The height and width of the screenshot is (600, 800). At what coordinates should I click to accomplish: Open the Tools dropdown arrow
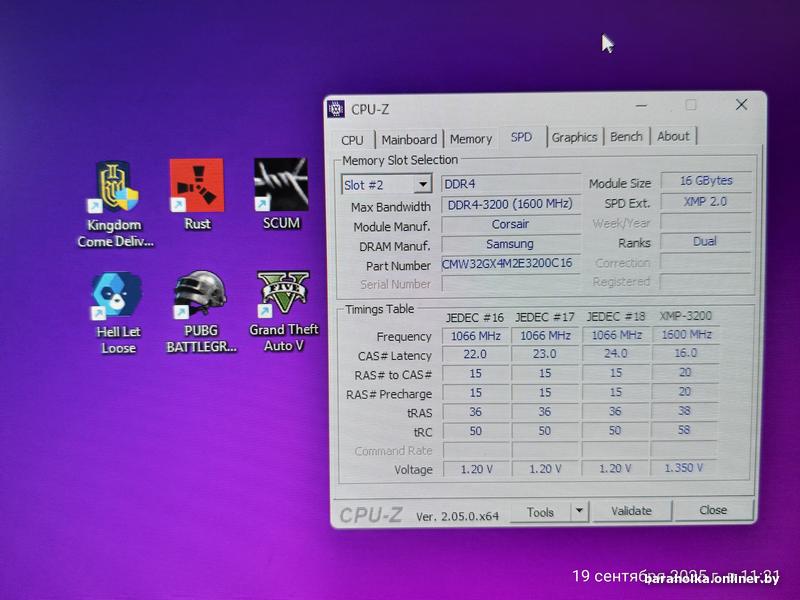tap(578, 511)
